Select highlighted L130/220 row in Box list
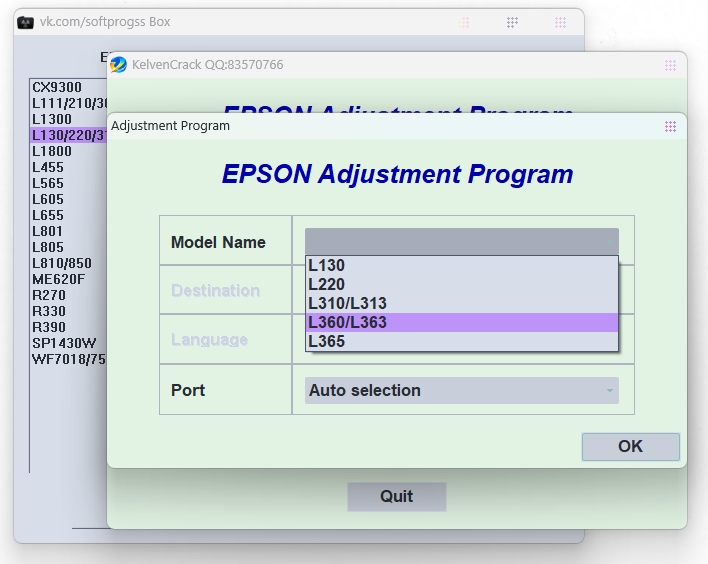 [x=69, y=135]
